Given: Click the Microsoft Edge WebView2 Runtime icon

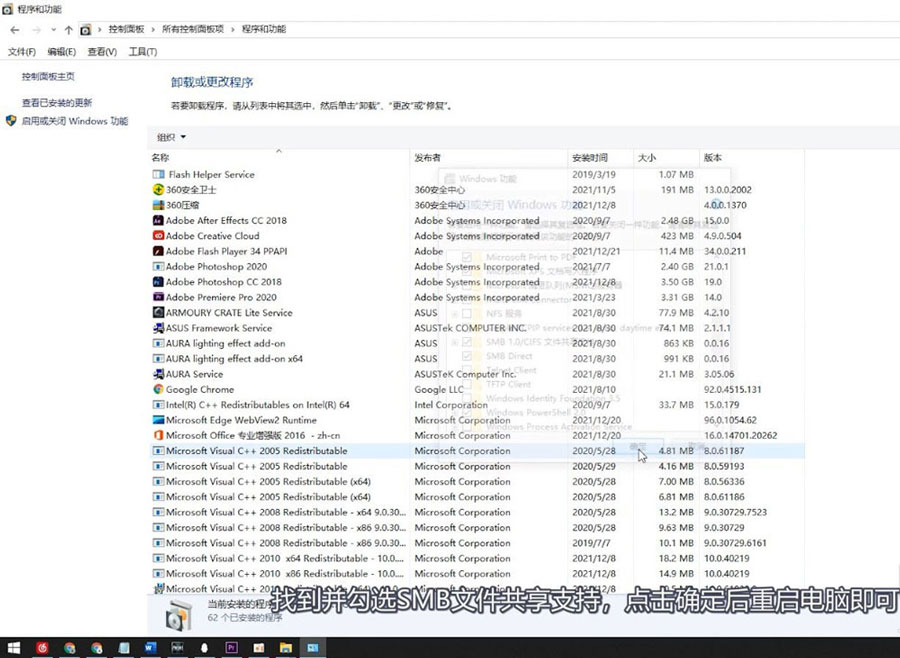Looking at the screenshot, I should pyautogui.click(x=158, y=420).
